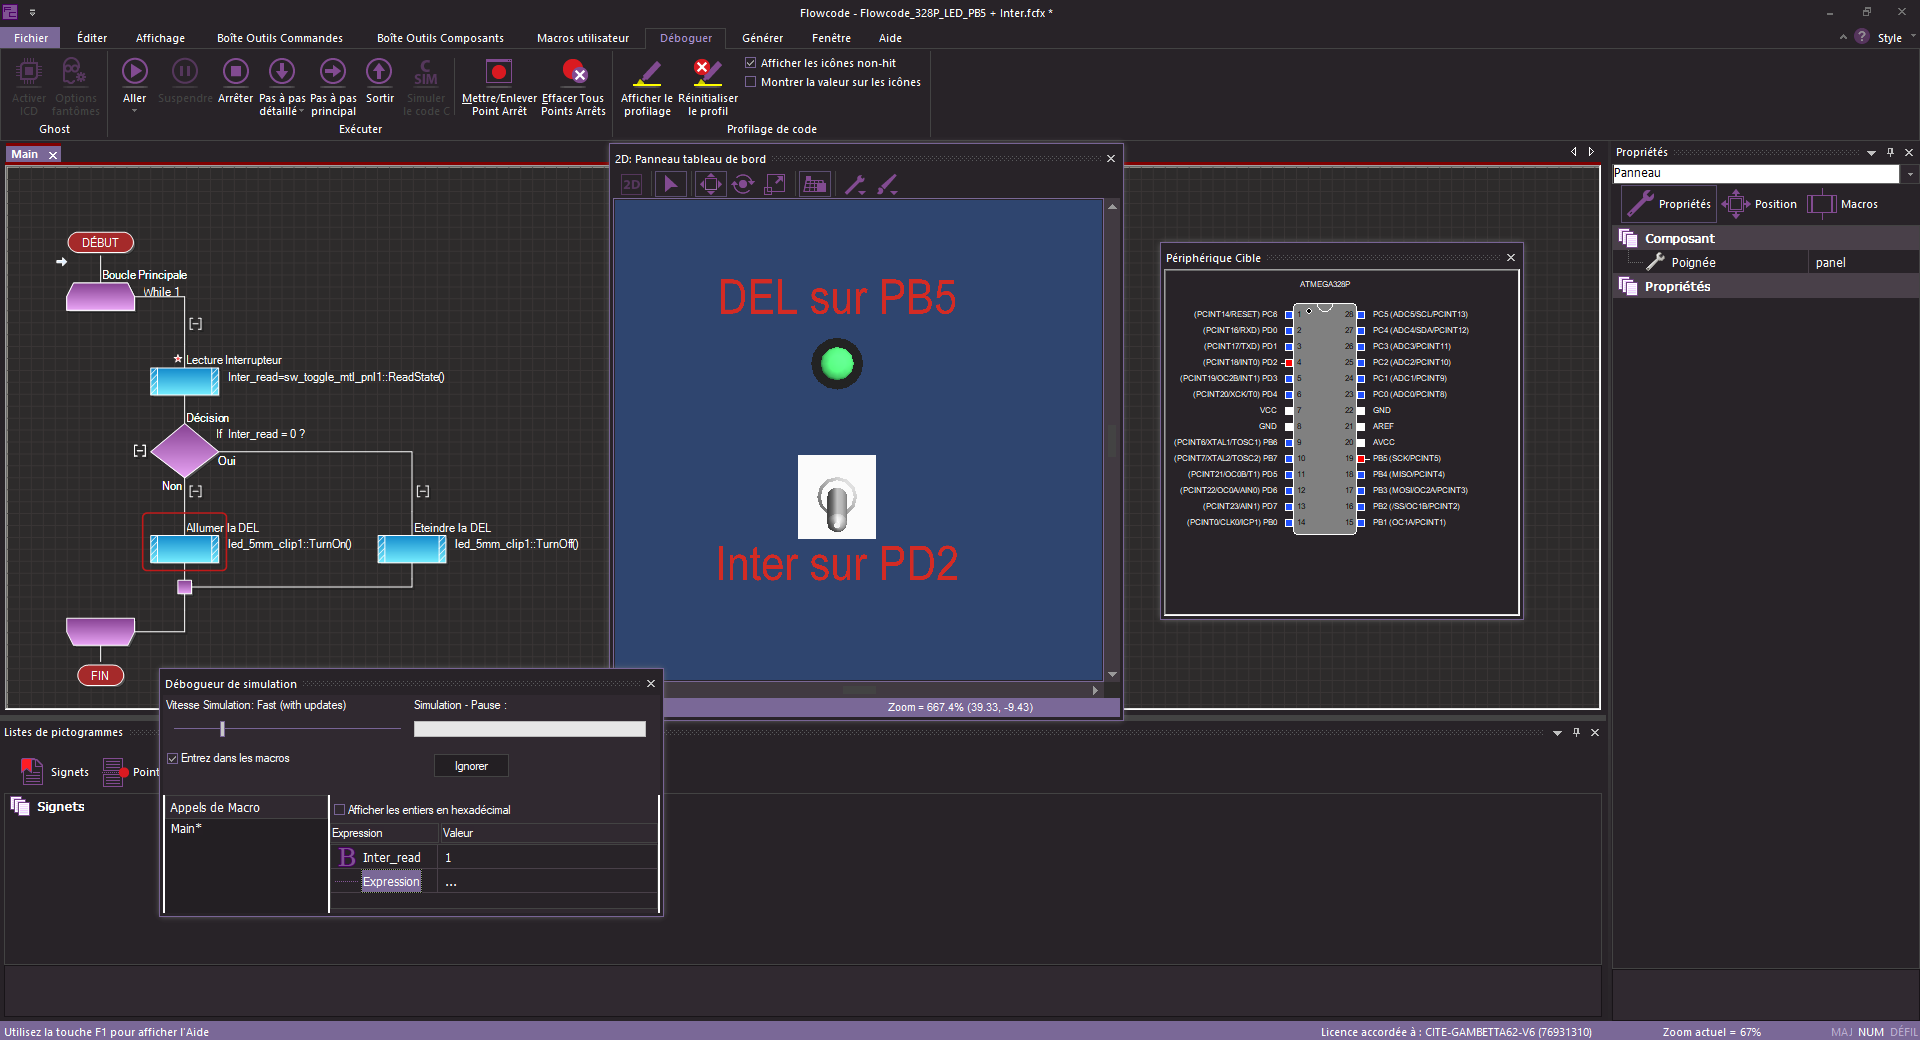
Task: Collapse the Décision branch expander
Action: coord(140,451)
